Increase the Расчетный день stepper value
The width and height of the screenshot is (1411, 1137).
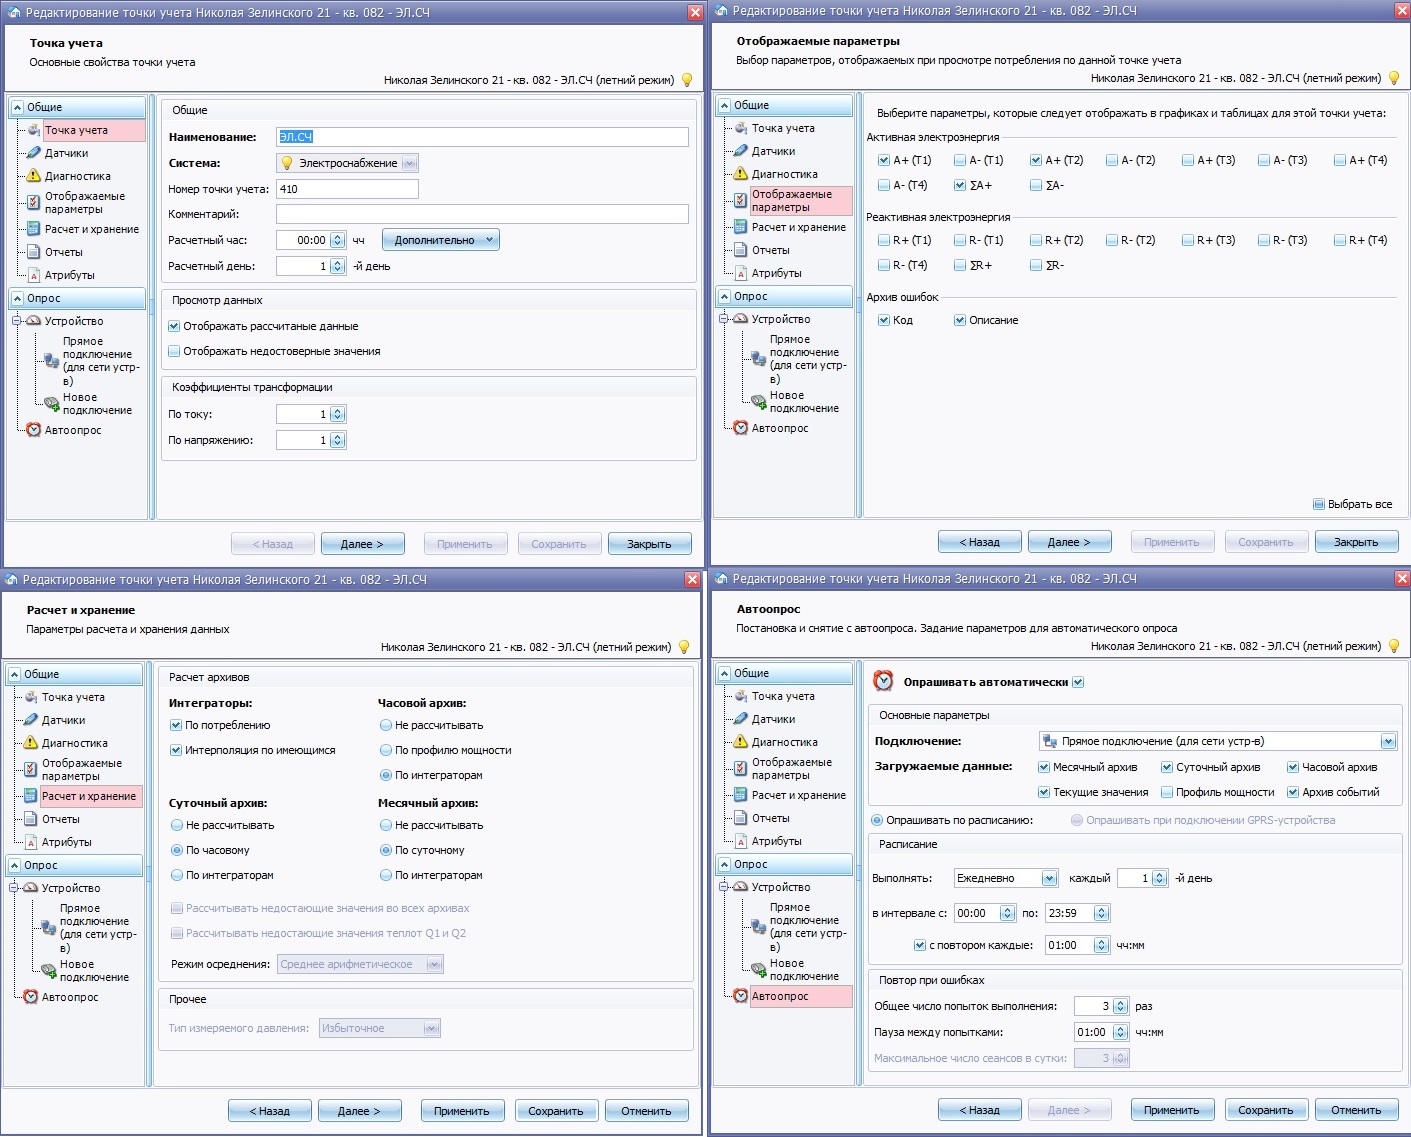(x=338, y=263)
